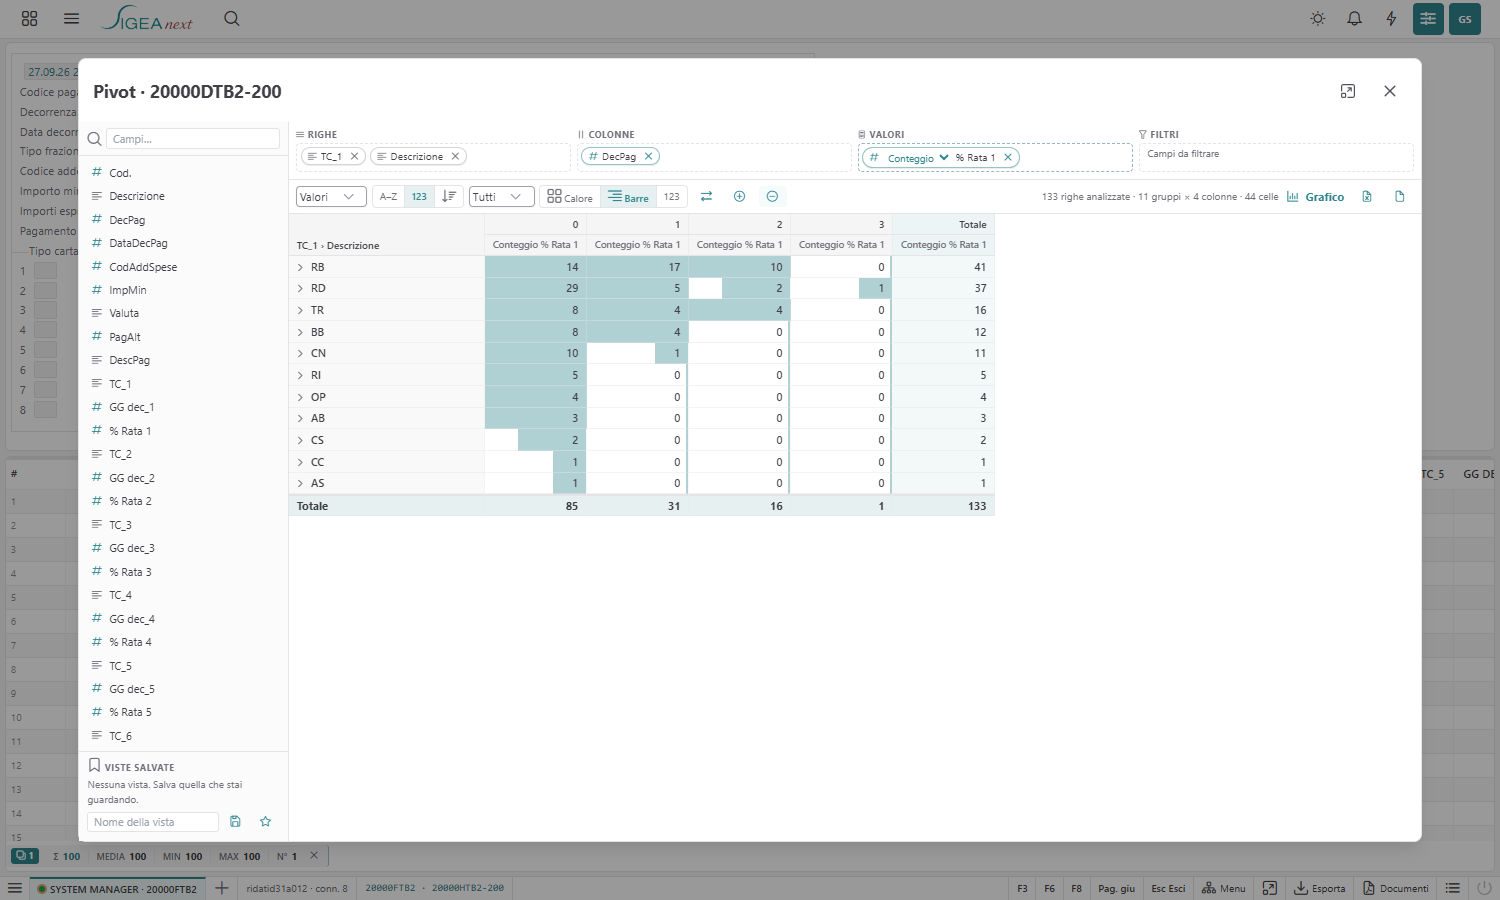Export the pivot to an Excel file

(x=1367, y=197)
